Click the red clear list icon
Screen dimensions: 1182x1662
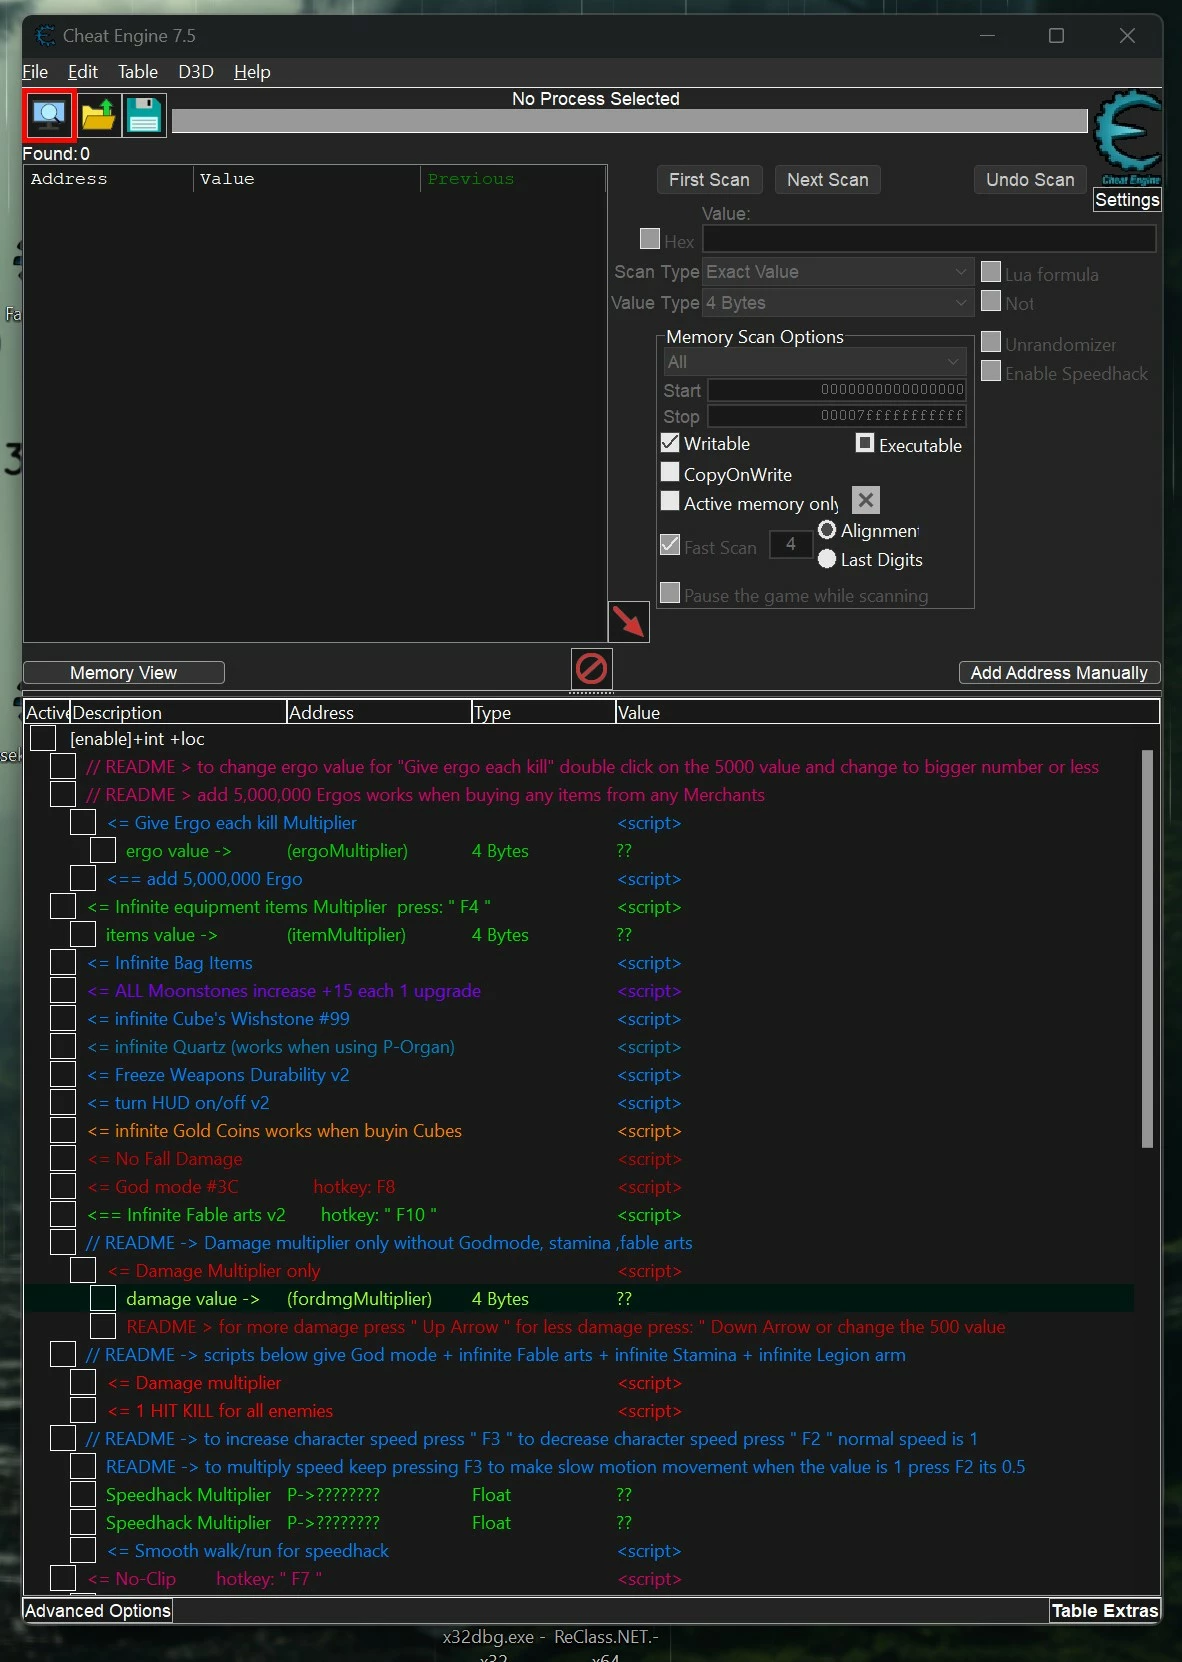591,668
